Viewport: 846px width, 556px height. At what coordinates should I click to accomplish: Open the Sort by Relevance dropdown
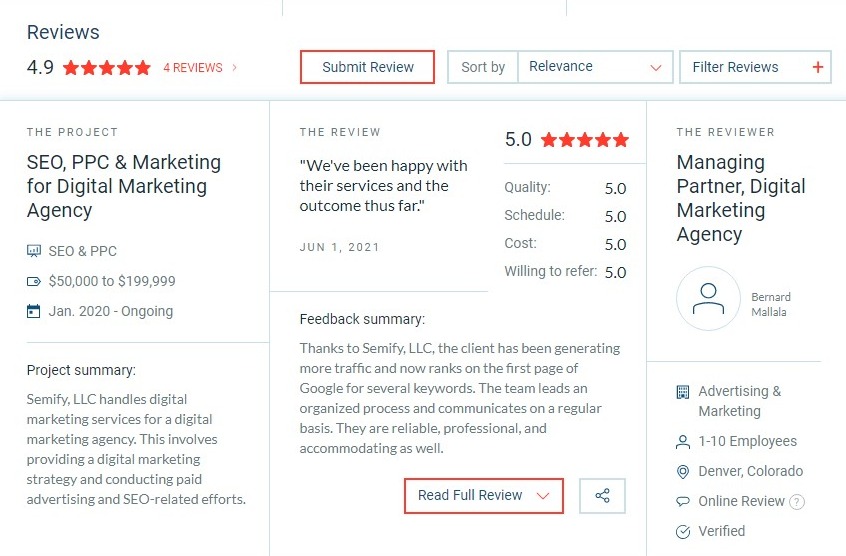(x=595, y=67)
